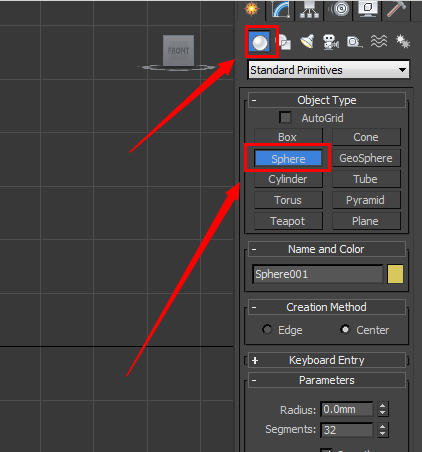Click the Cylinder primitive button
The image size is (422, 452).
(x=288, y=179)
